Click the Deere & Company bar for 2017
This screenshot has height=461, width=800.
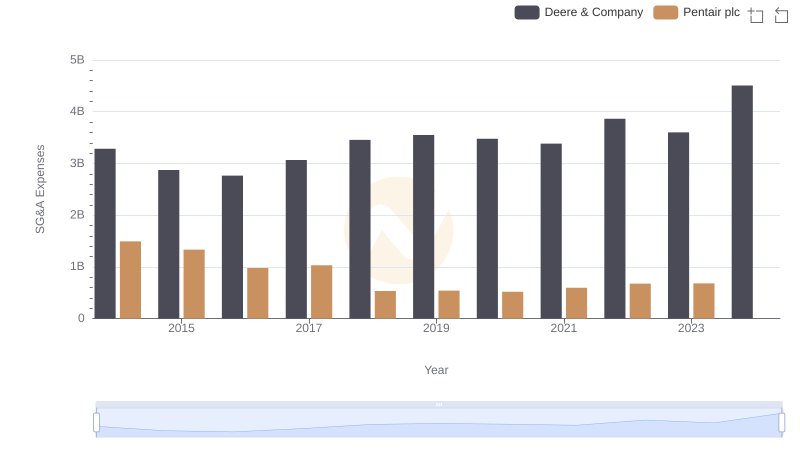[296, 239]
